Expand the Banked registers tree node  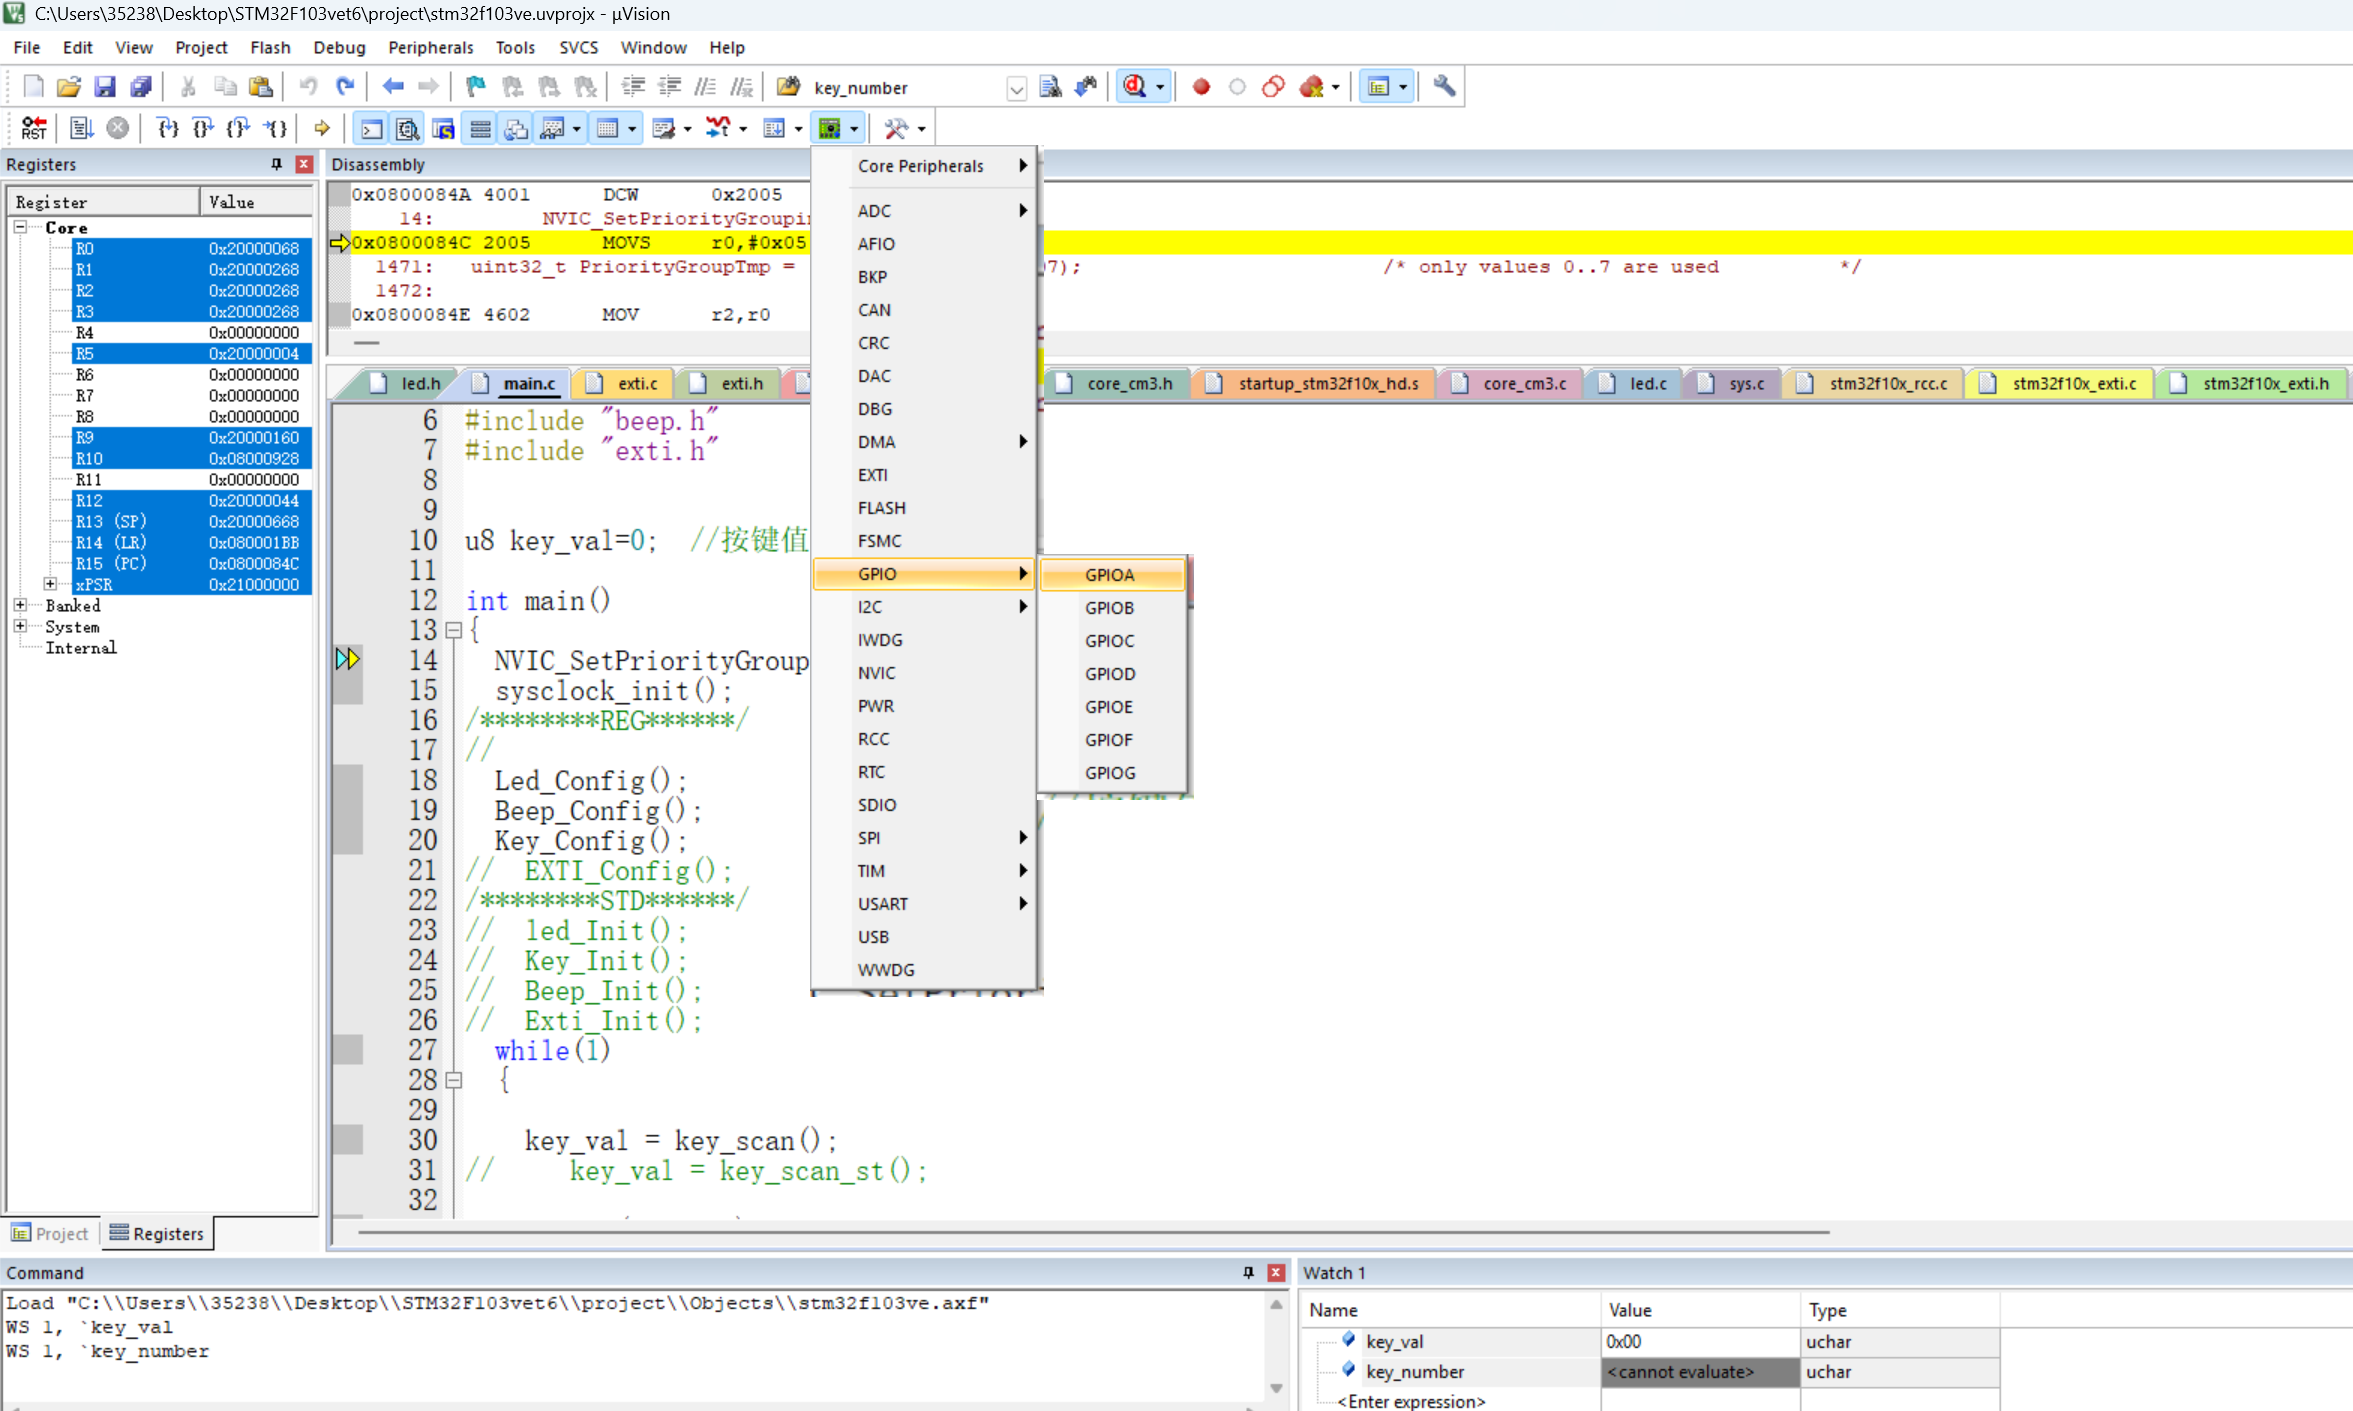pos(20,605)
